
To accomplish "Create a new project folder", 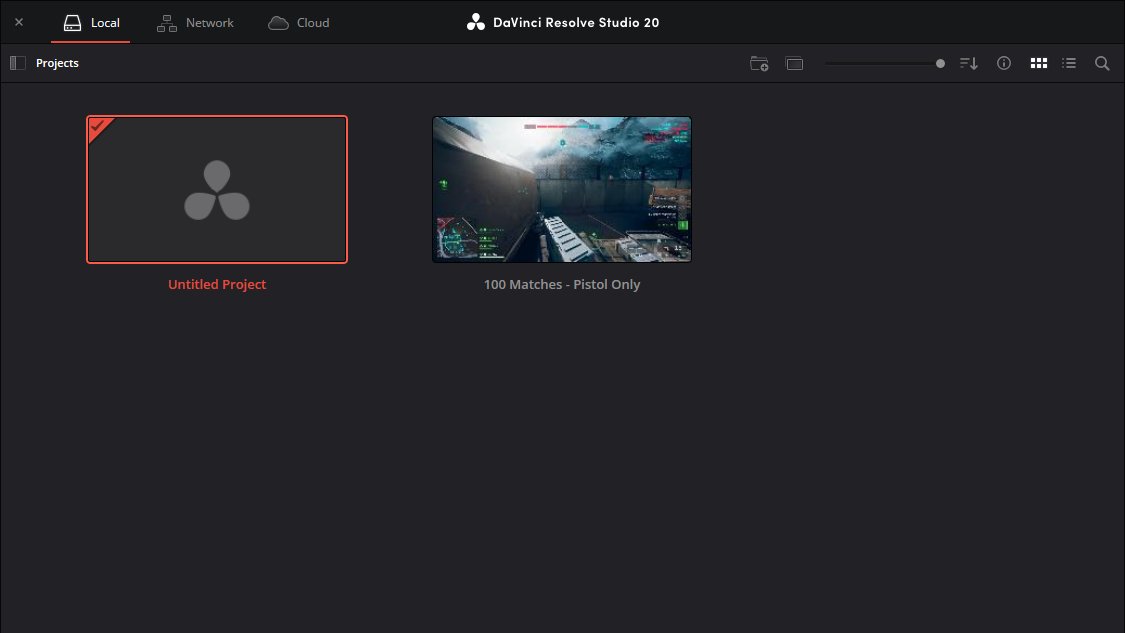I will (x=759, y=62).
